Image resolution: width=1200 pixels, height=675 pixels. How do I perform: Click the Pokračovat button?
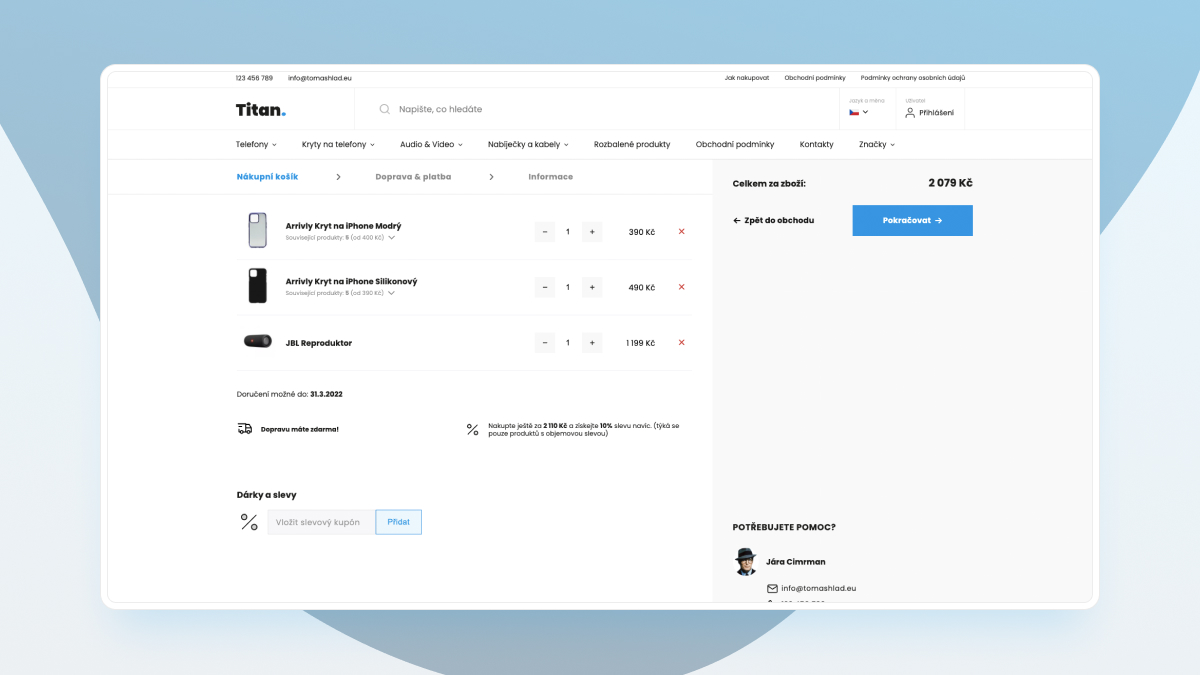click(913, 221)
